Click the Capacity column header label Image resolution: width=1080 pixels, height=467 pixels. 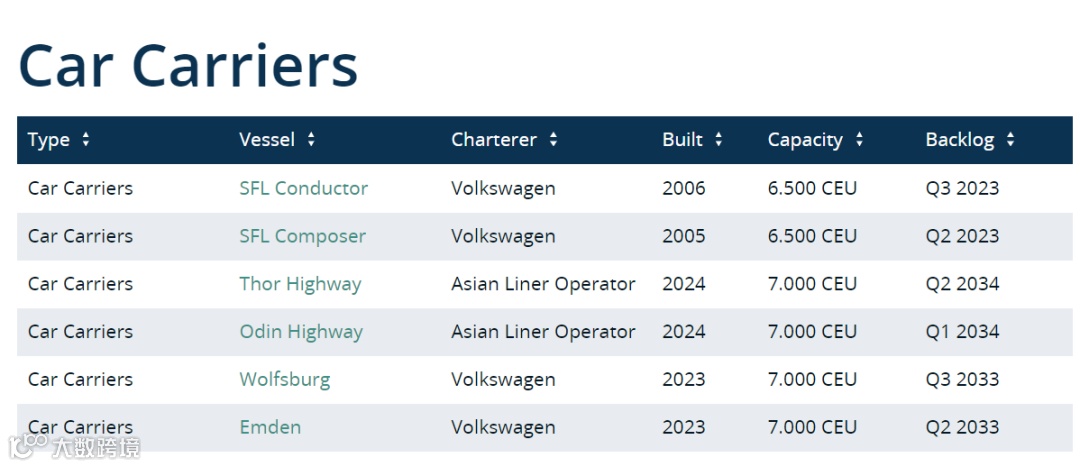pos(805,140)
